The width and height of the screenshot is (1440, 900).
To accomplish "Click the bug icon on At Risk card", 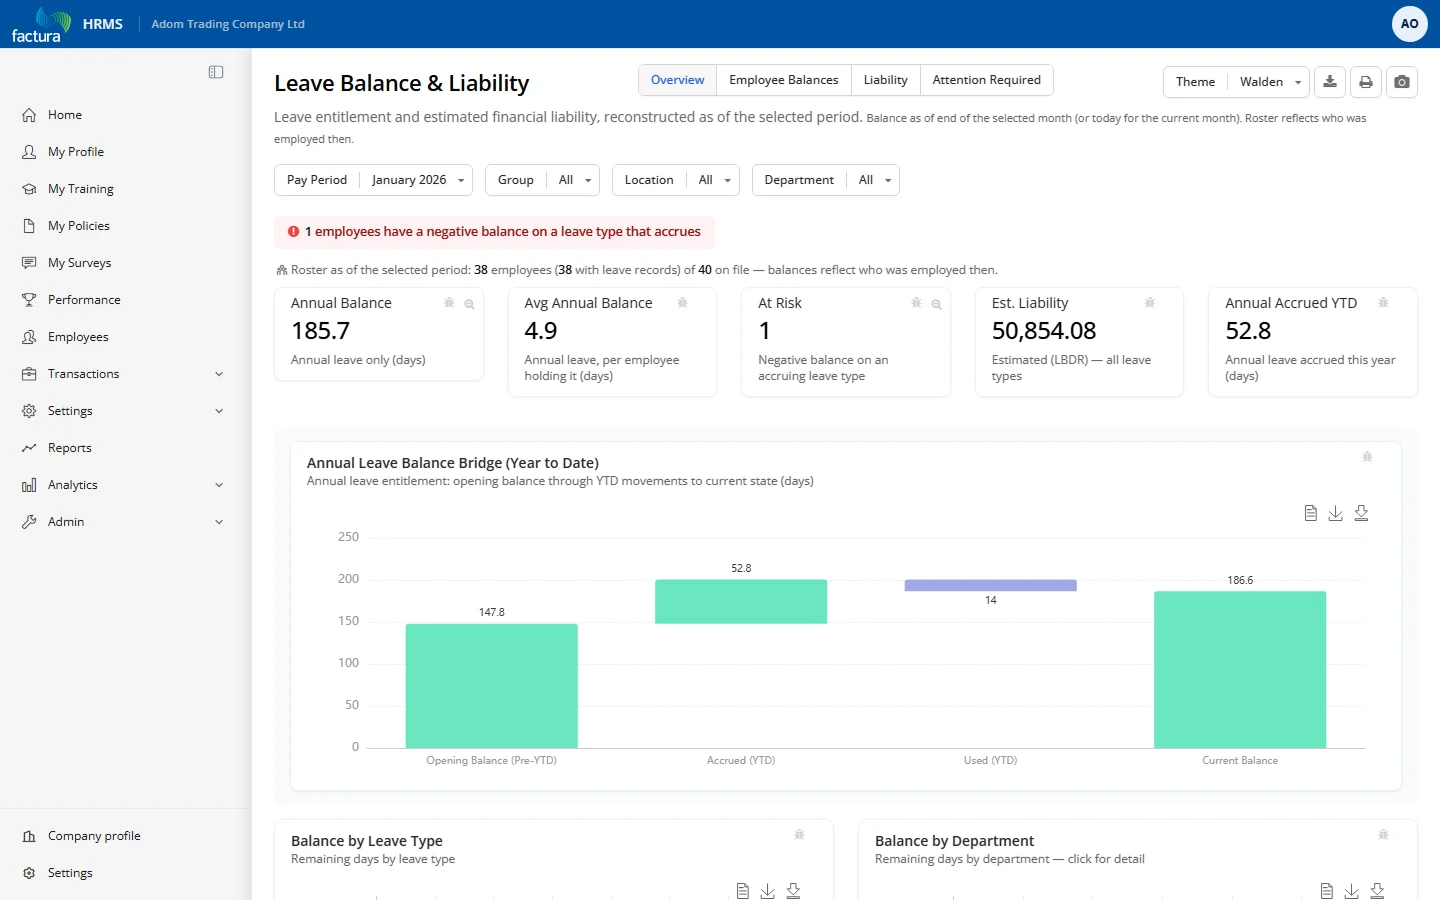I will 916,303.
